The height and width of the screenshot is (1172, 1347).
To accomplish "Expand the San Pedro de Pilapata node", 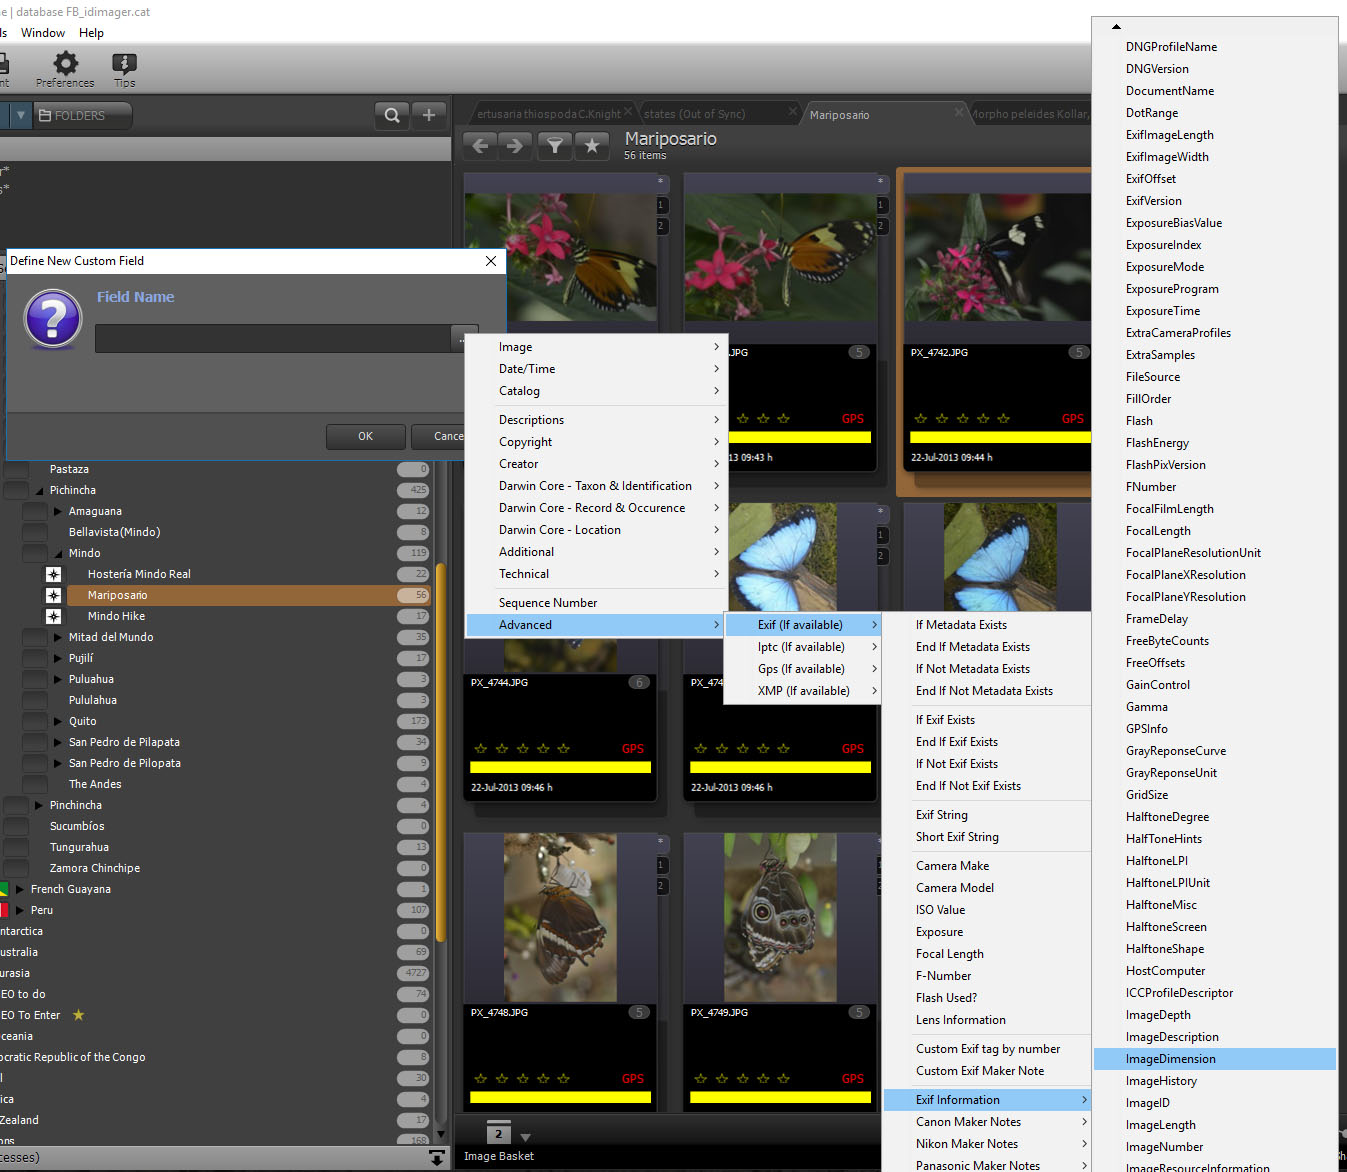I will point(58,742).
